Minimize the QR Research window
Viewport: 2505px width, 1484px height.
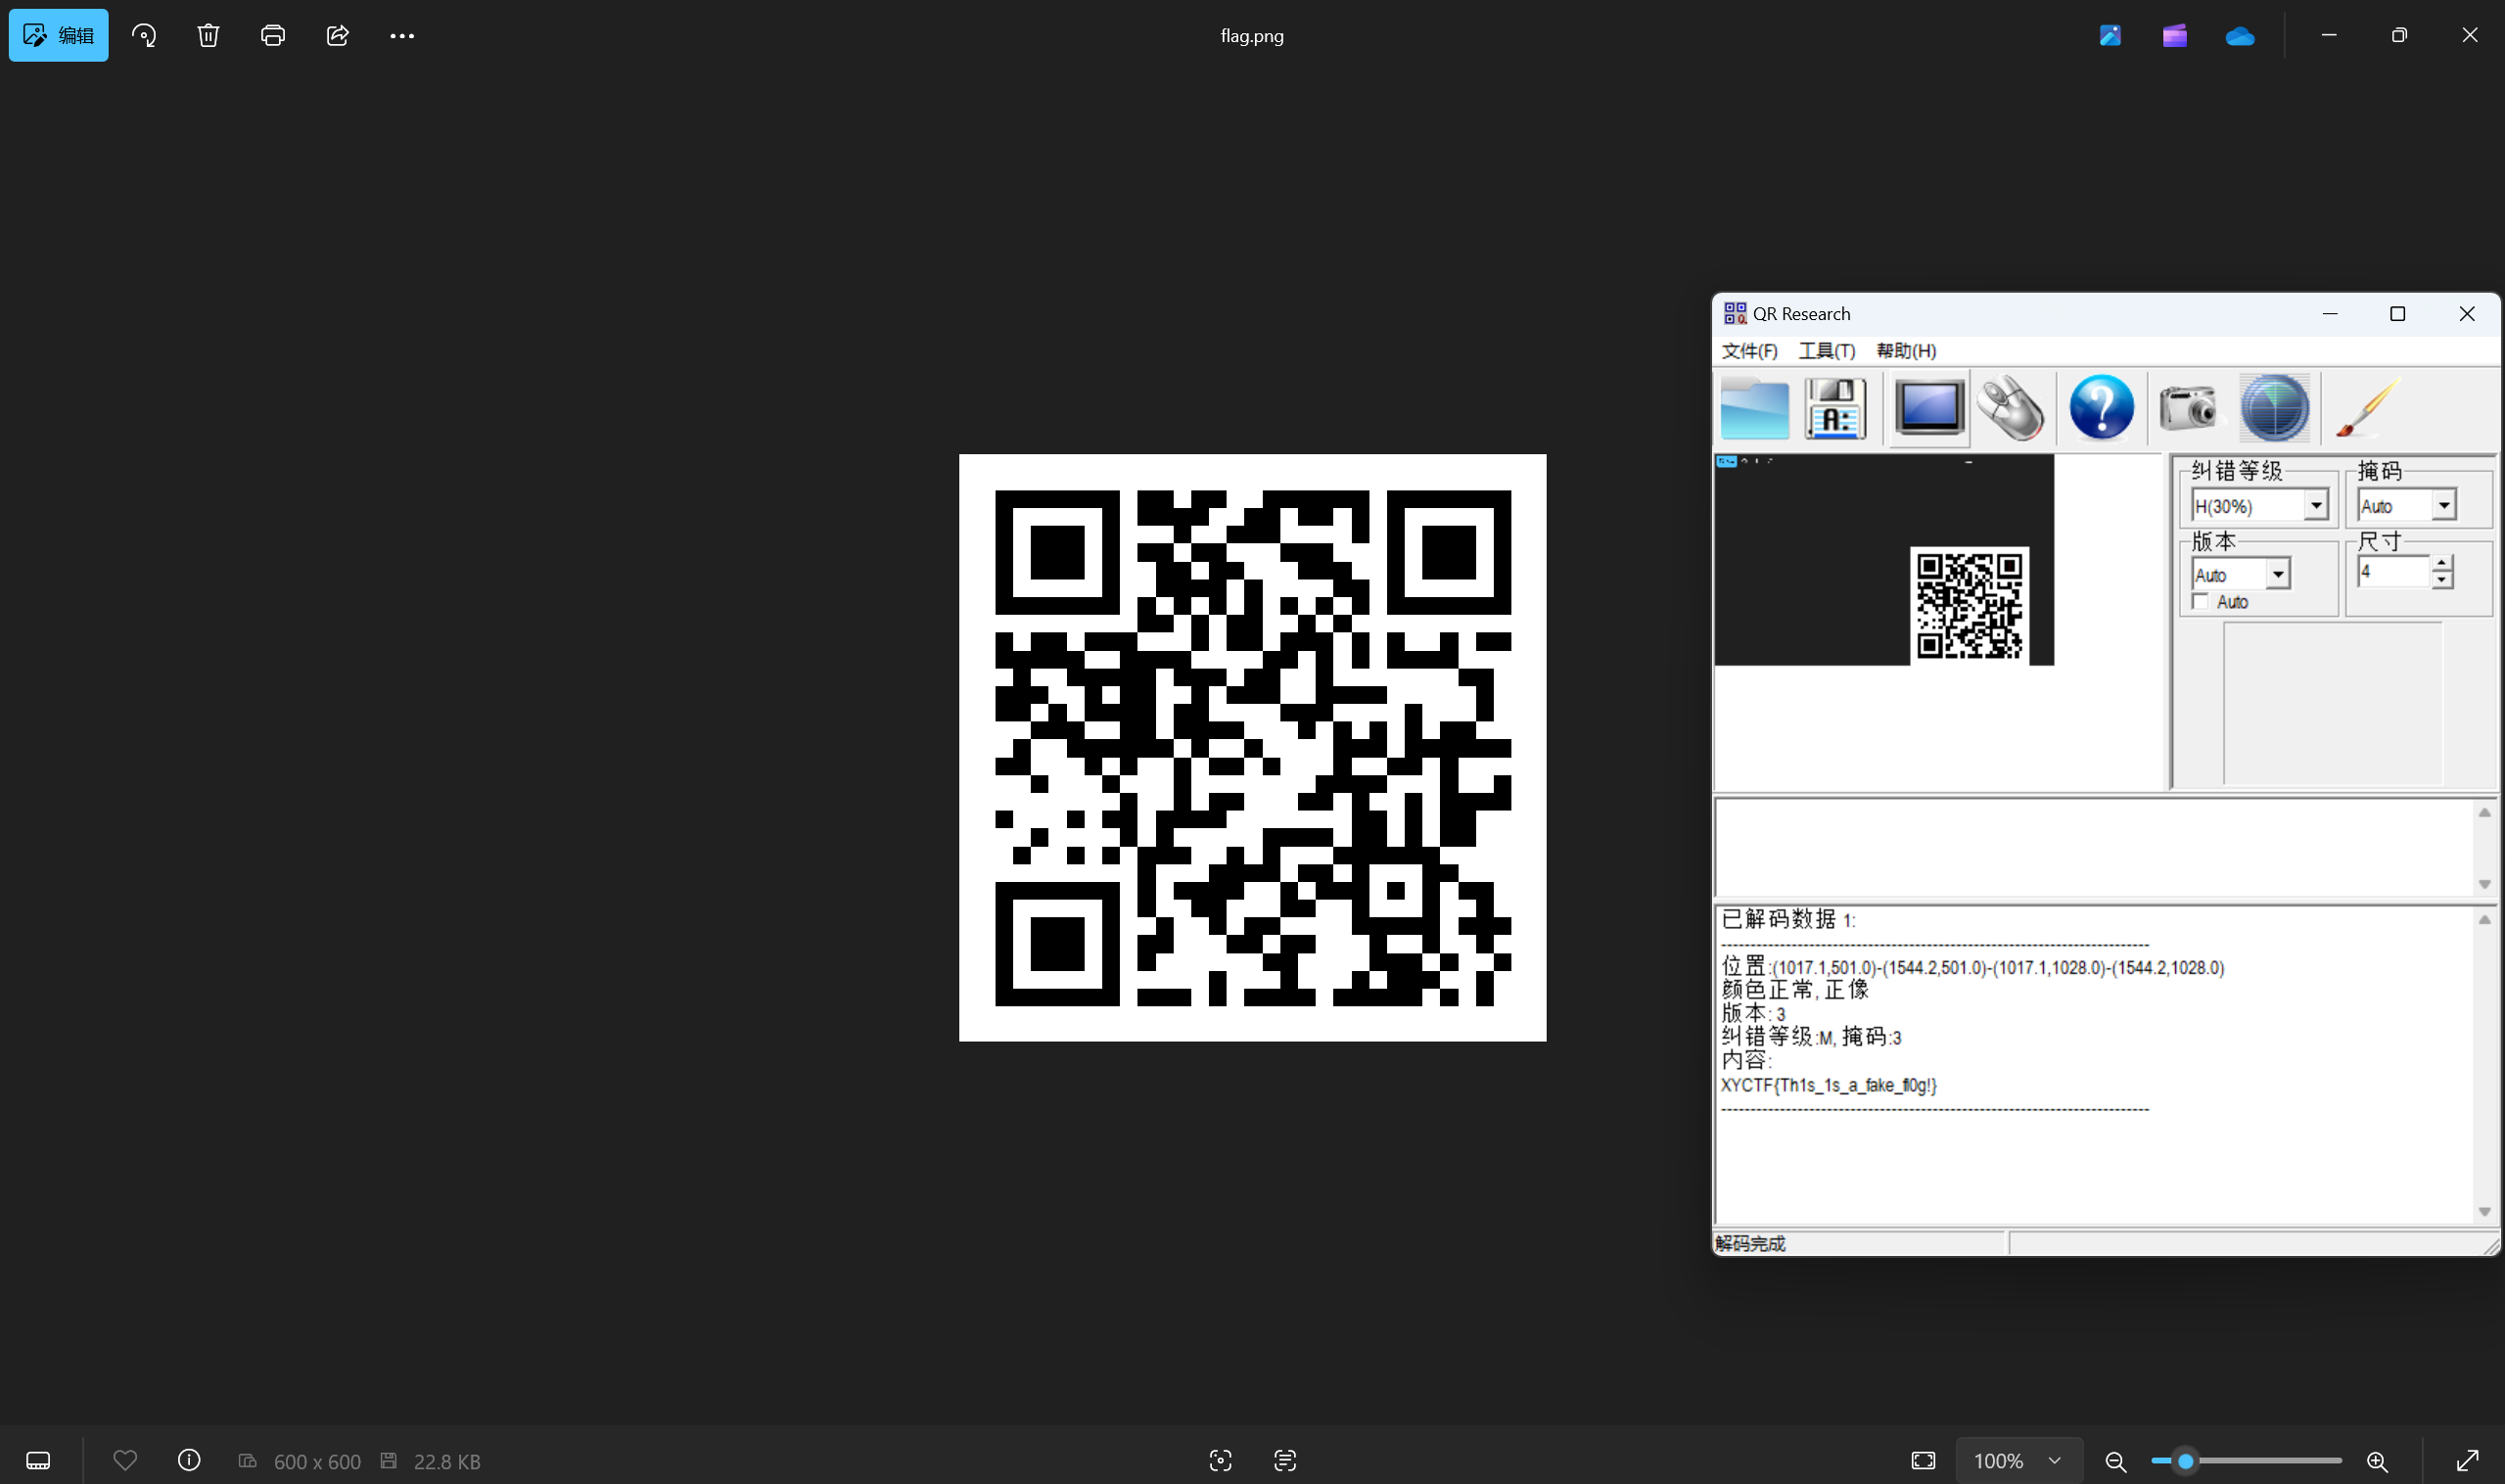2329,314
